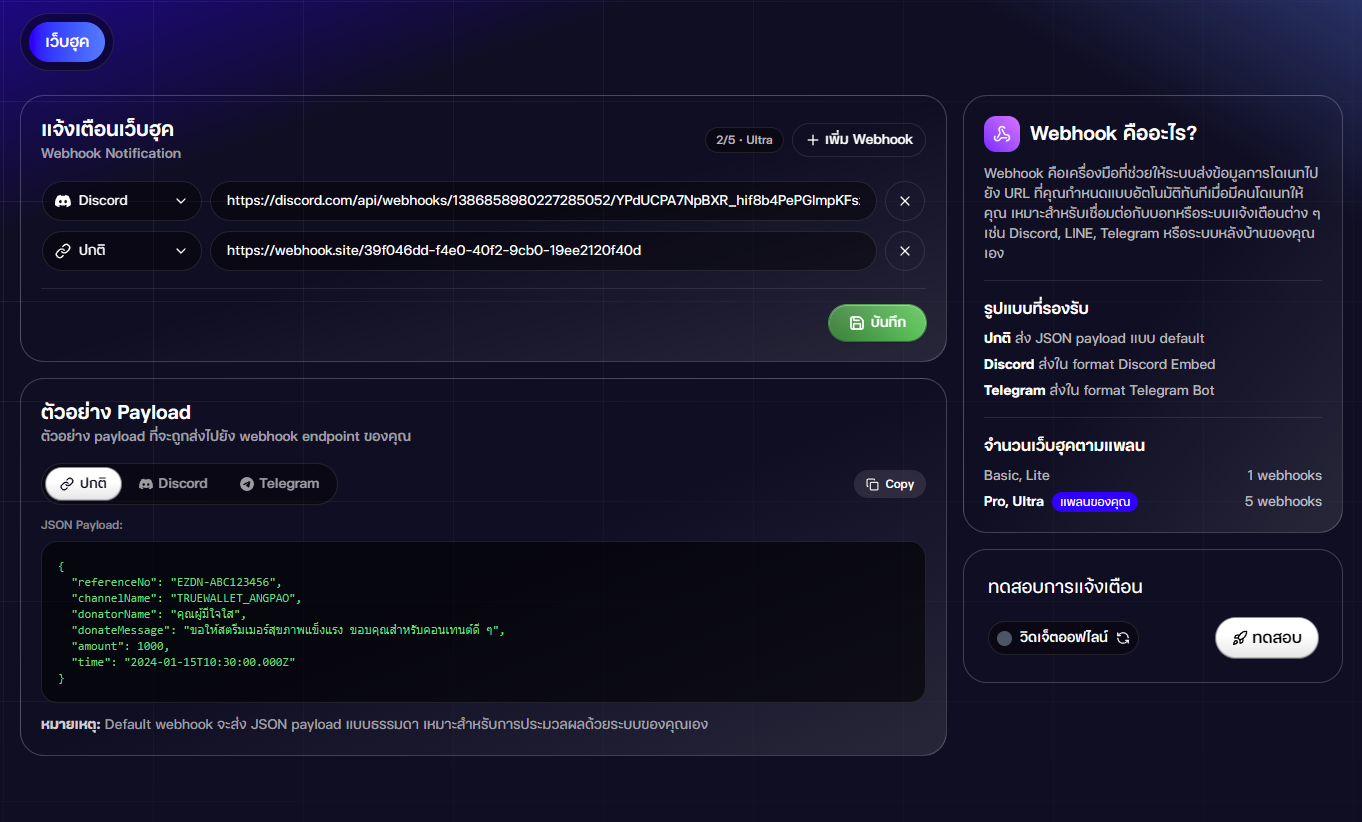Copy the JSON payload example
Image resolution: width=1362 pixels, height=822 pixels.
[x=890, y=484]
